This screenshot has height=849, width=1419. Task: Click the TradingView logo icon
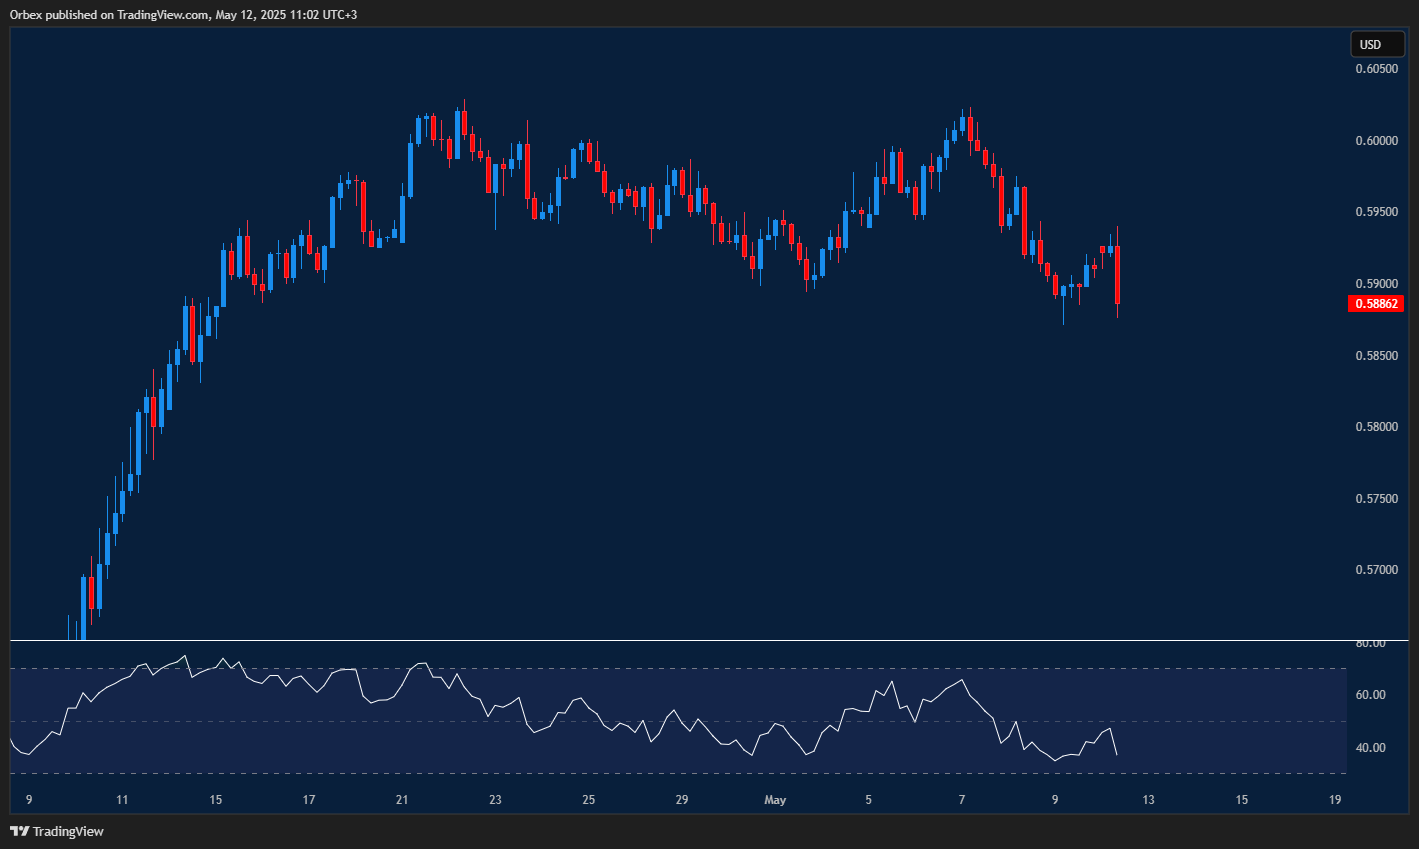(19, 831)
